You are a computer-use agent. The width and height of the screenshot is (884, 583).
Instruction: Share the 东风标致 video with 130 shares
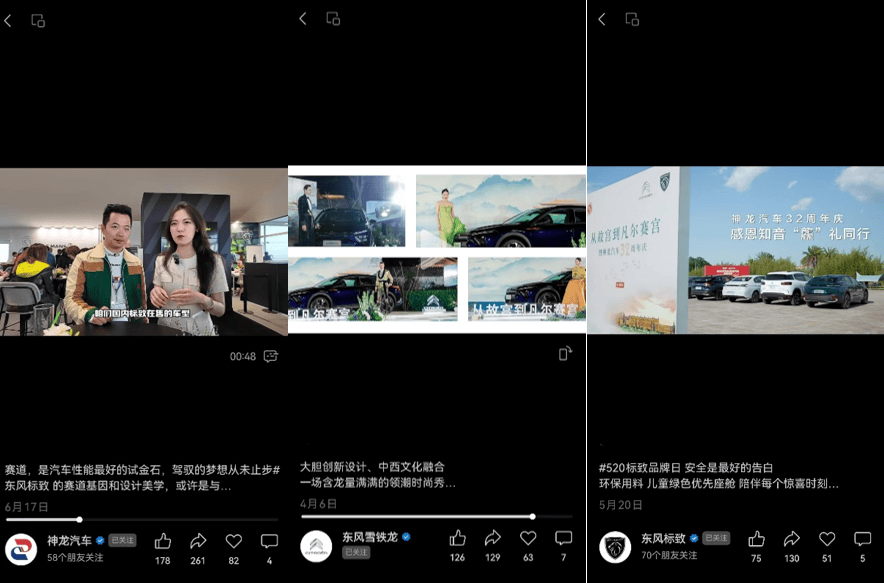pyautogui.click(x=792, y=539)
